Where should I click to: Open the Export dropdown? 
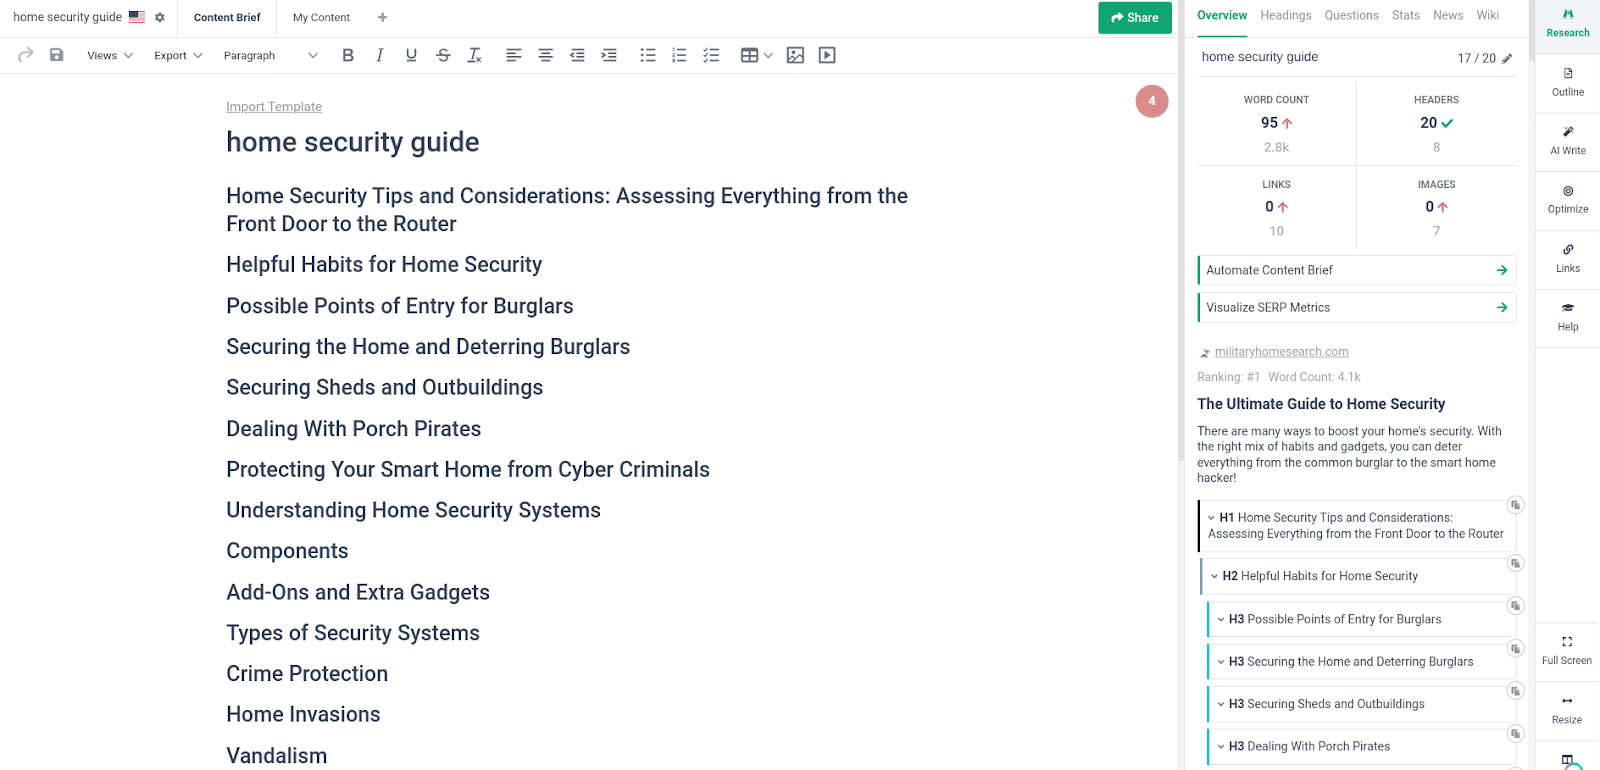click(178, 55)
